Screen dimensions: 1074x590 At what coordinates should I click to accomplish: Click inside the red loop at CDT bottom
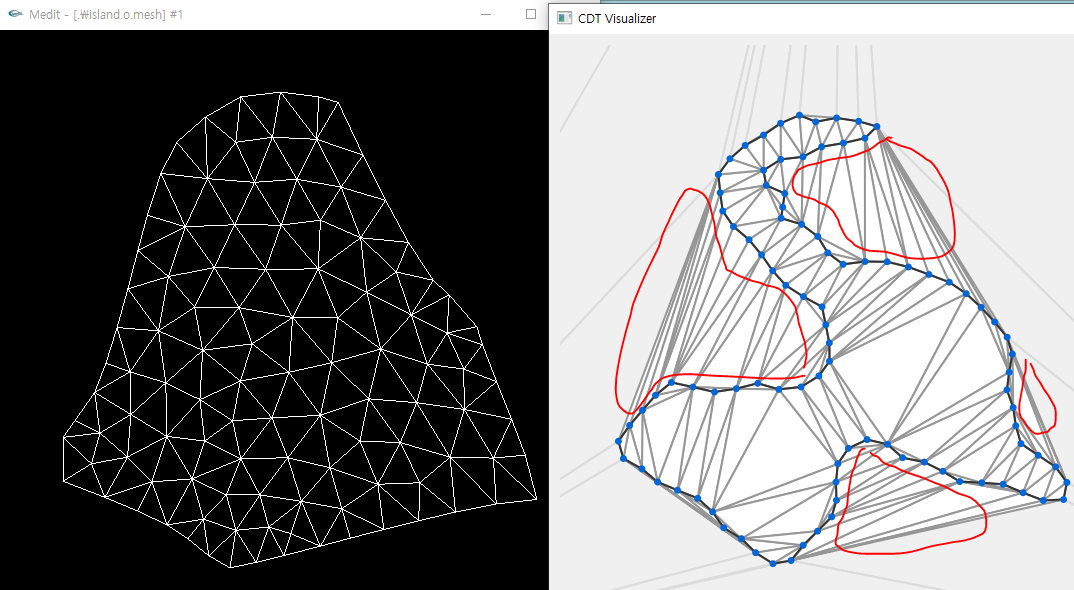pos(900,510)
